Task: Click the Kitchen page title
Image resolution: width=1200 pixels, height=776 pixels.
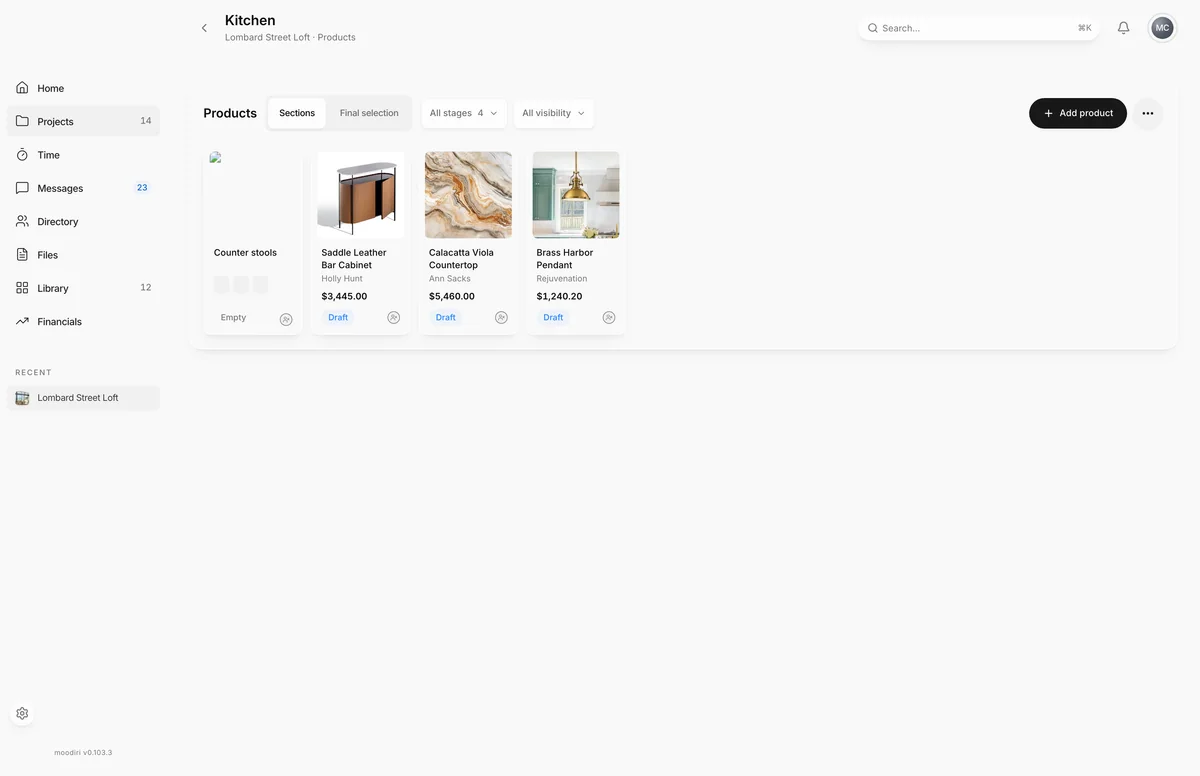Action: [250, 20]
